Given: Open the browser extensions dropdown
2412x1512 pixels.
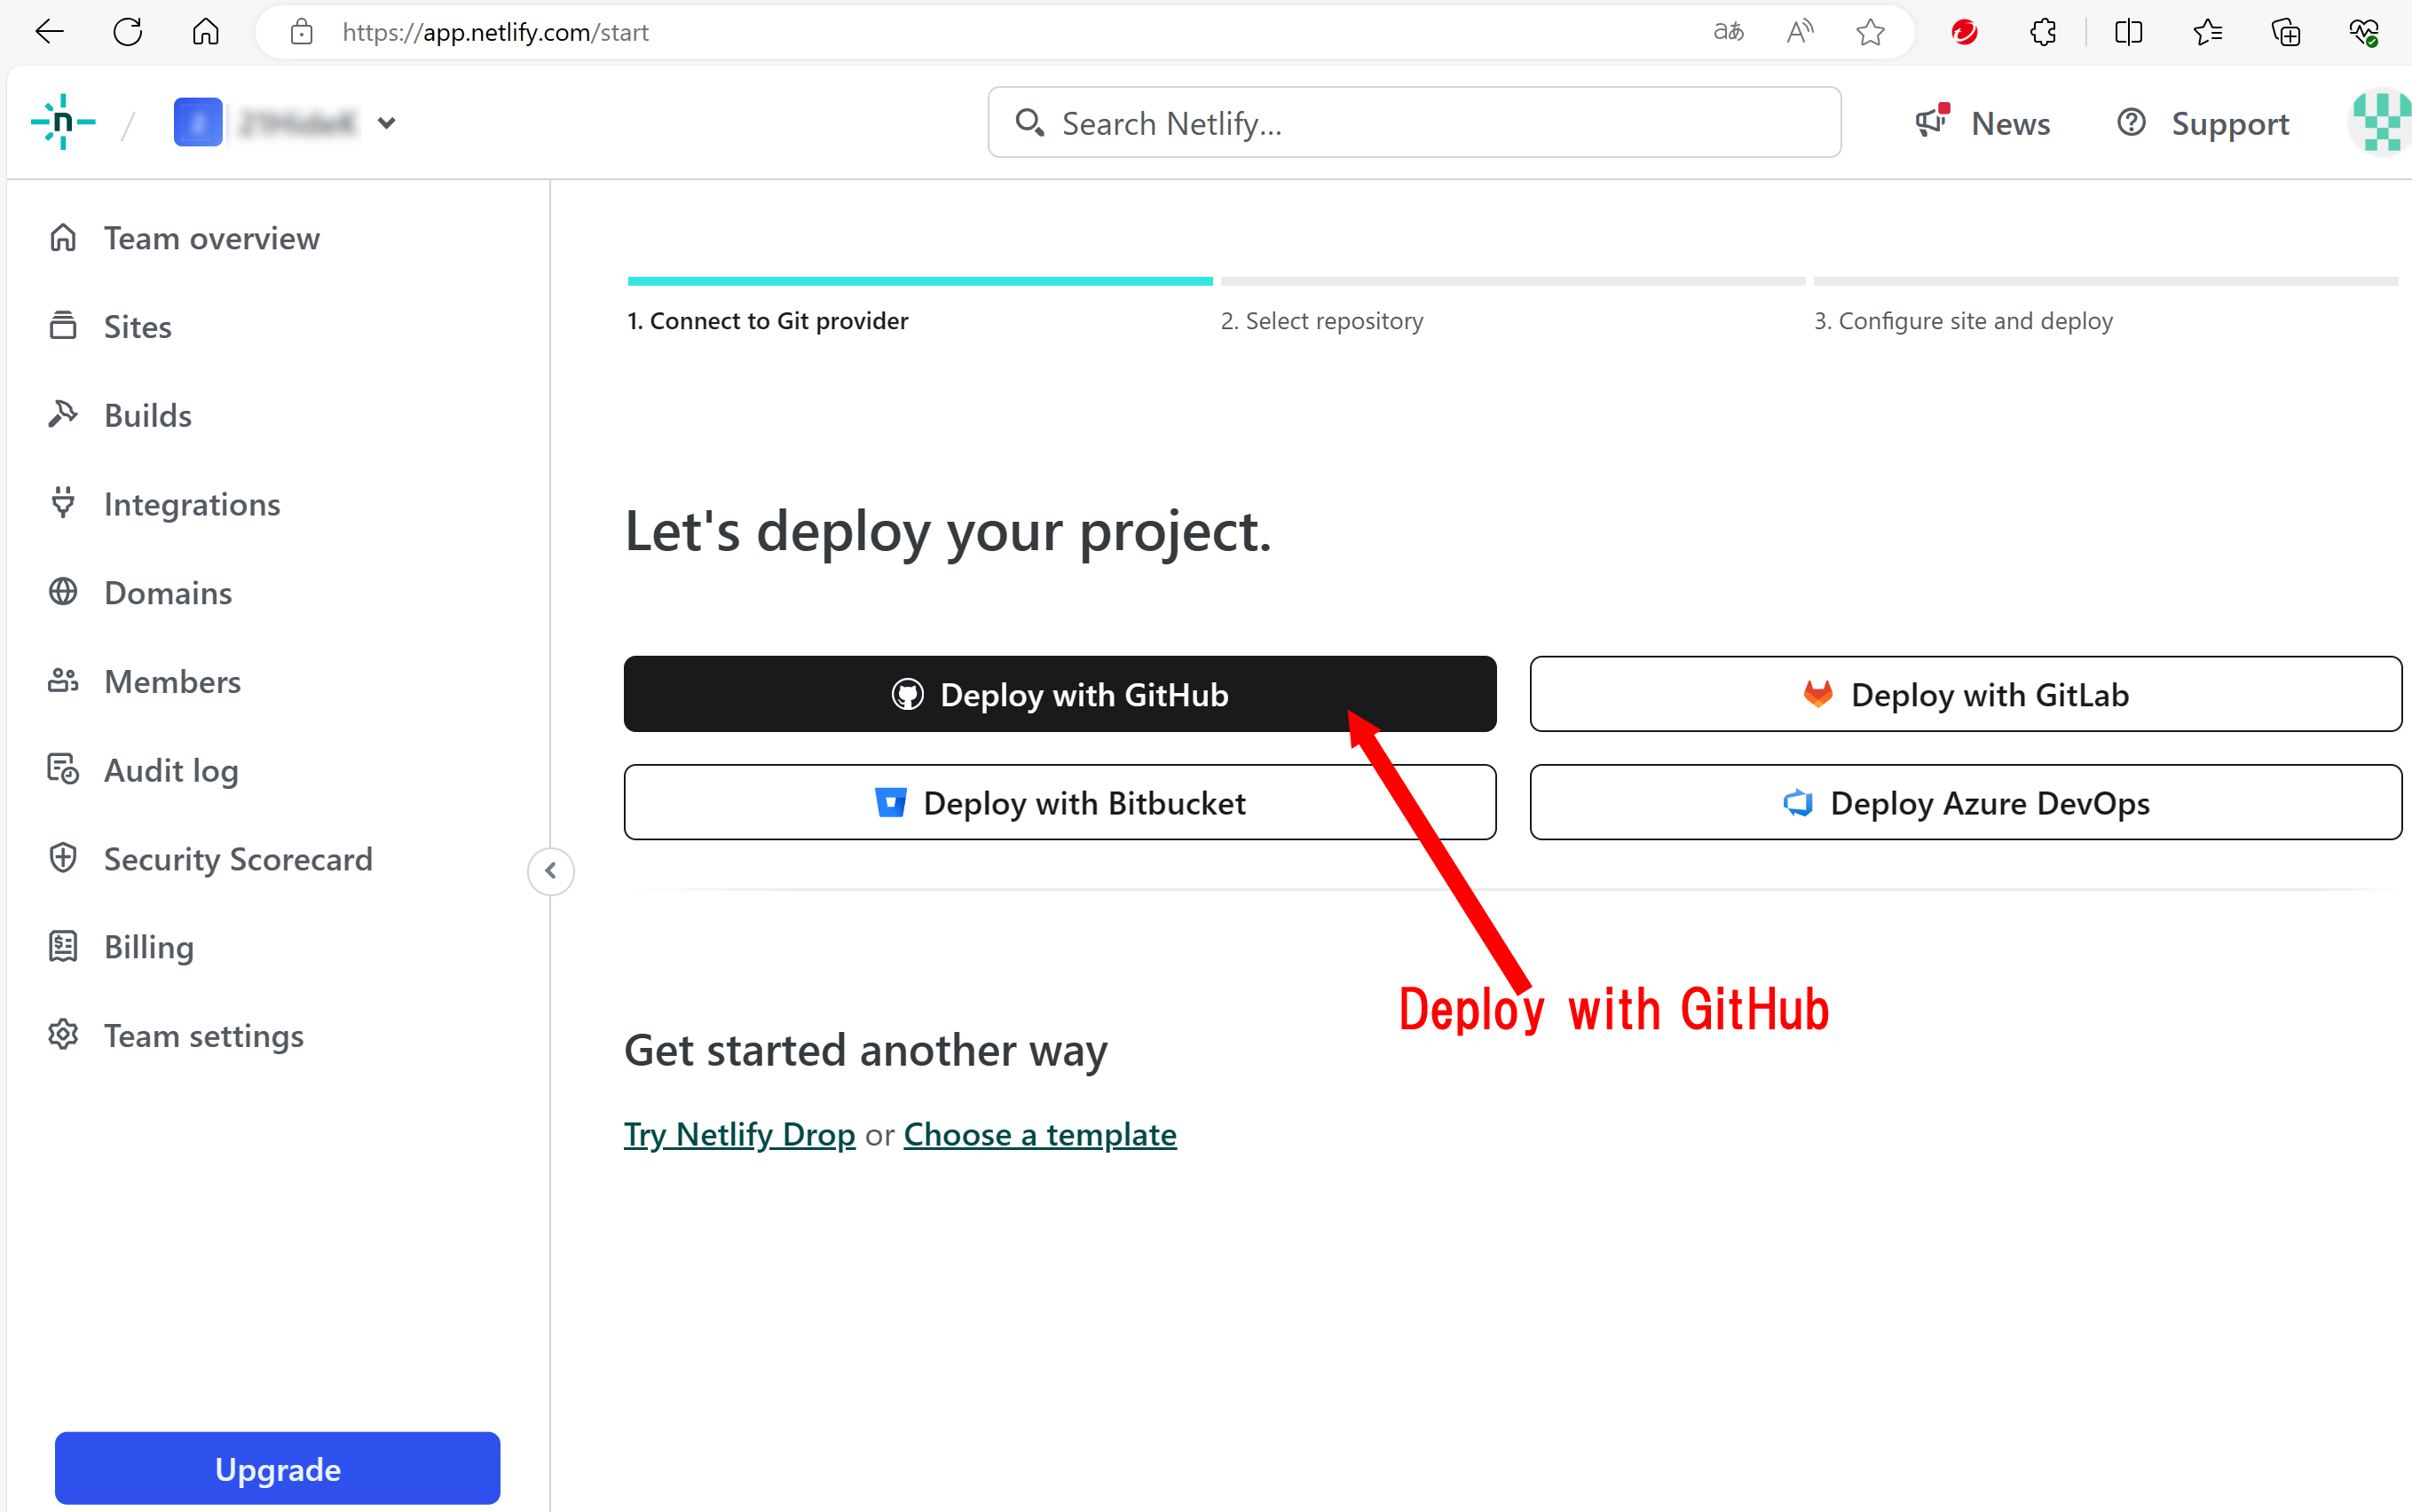Looking at the screenshot, I should 2043,31.
